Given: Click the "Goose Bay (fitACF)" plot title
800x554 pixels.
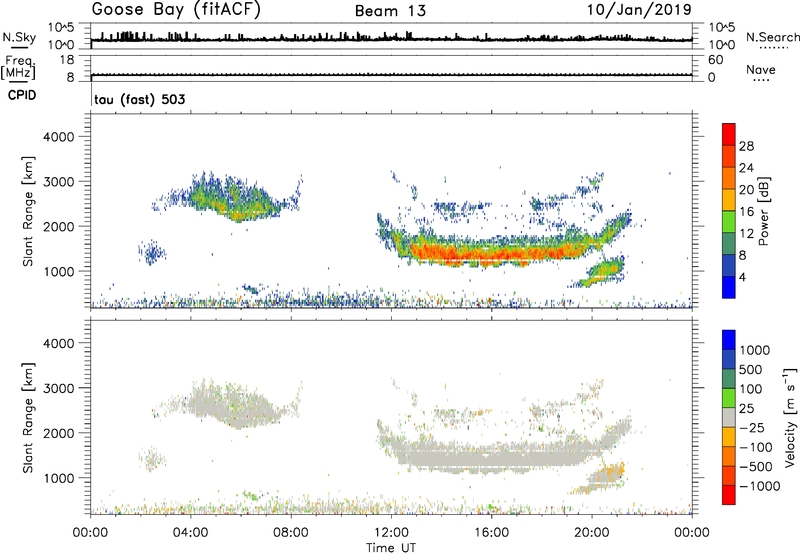Looking at the screenshot, I should (176, 10).
